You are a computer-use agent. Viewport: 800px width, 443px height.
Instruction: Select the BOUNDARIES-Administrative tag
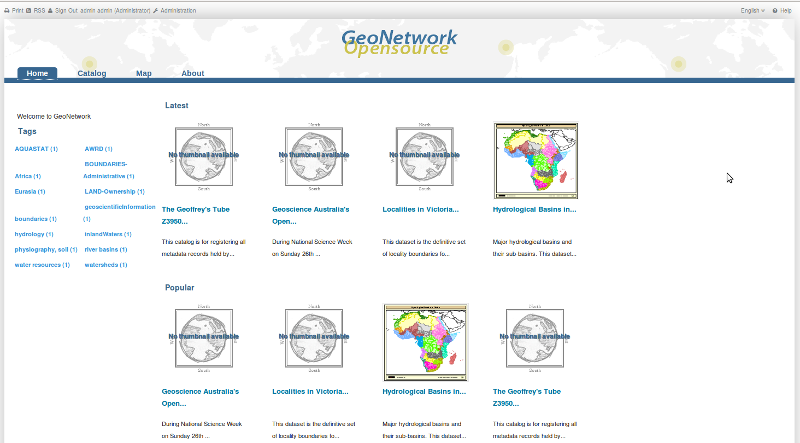coord(109,170)
